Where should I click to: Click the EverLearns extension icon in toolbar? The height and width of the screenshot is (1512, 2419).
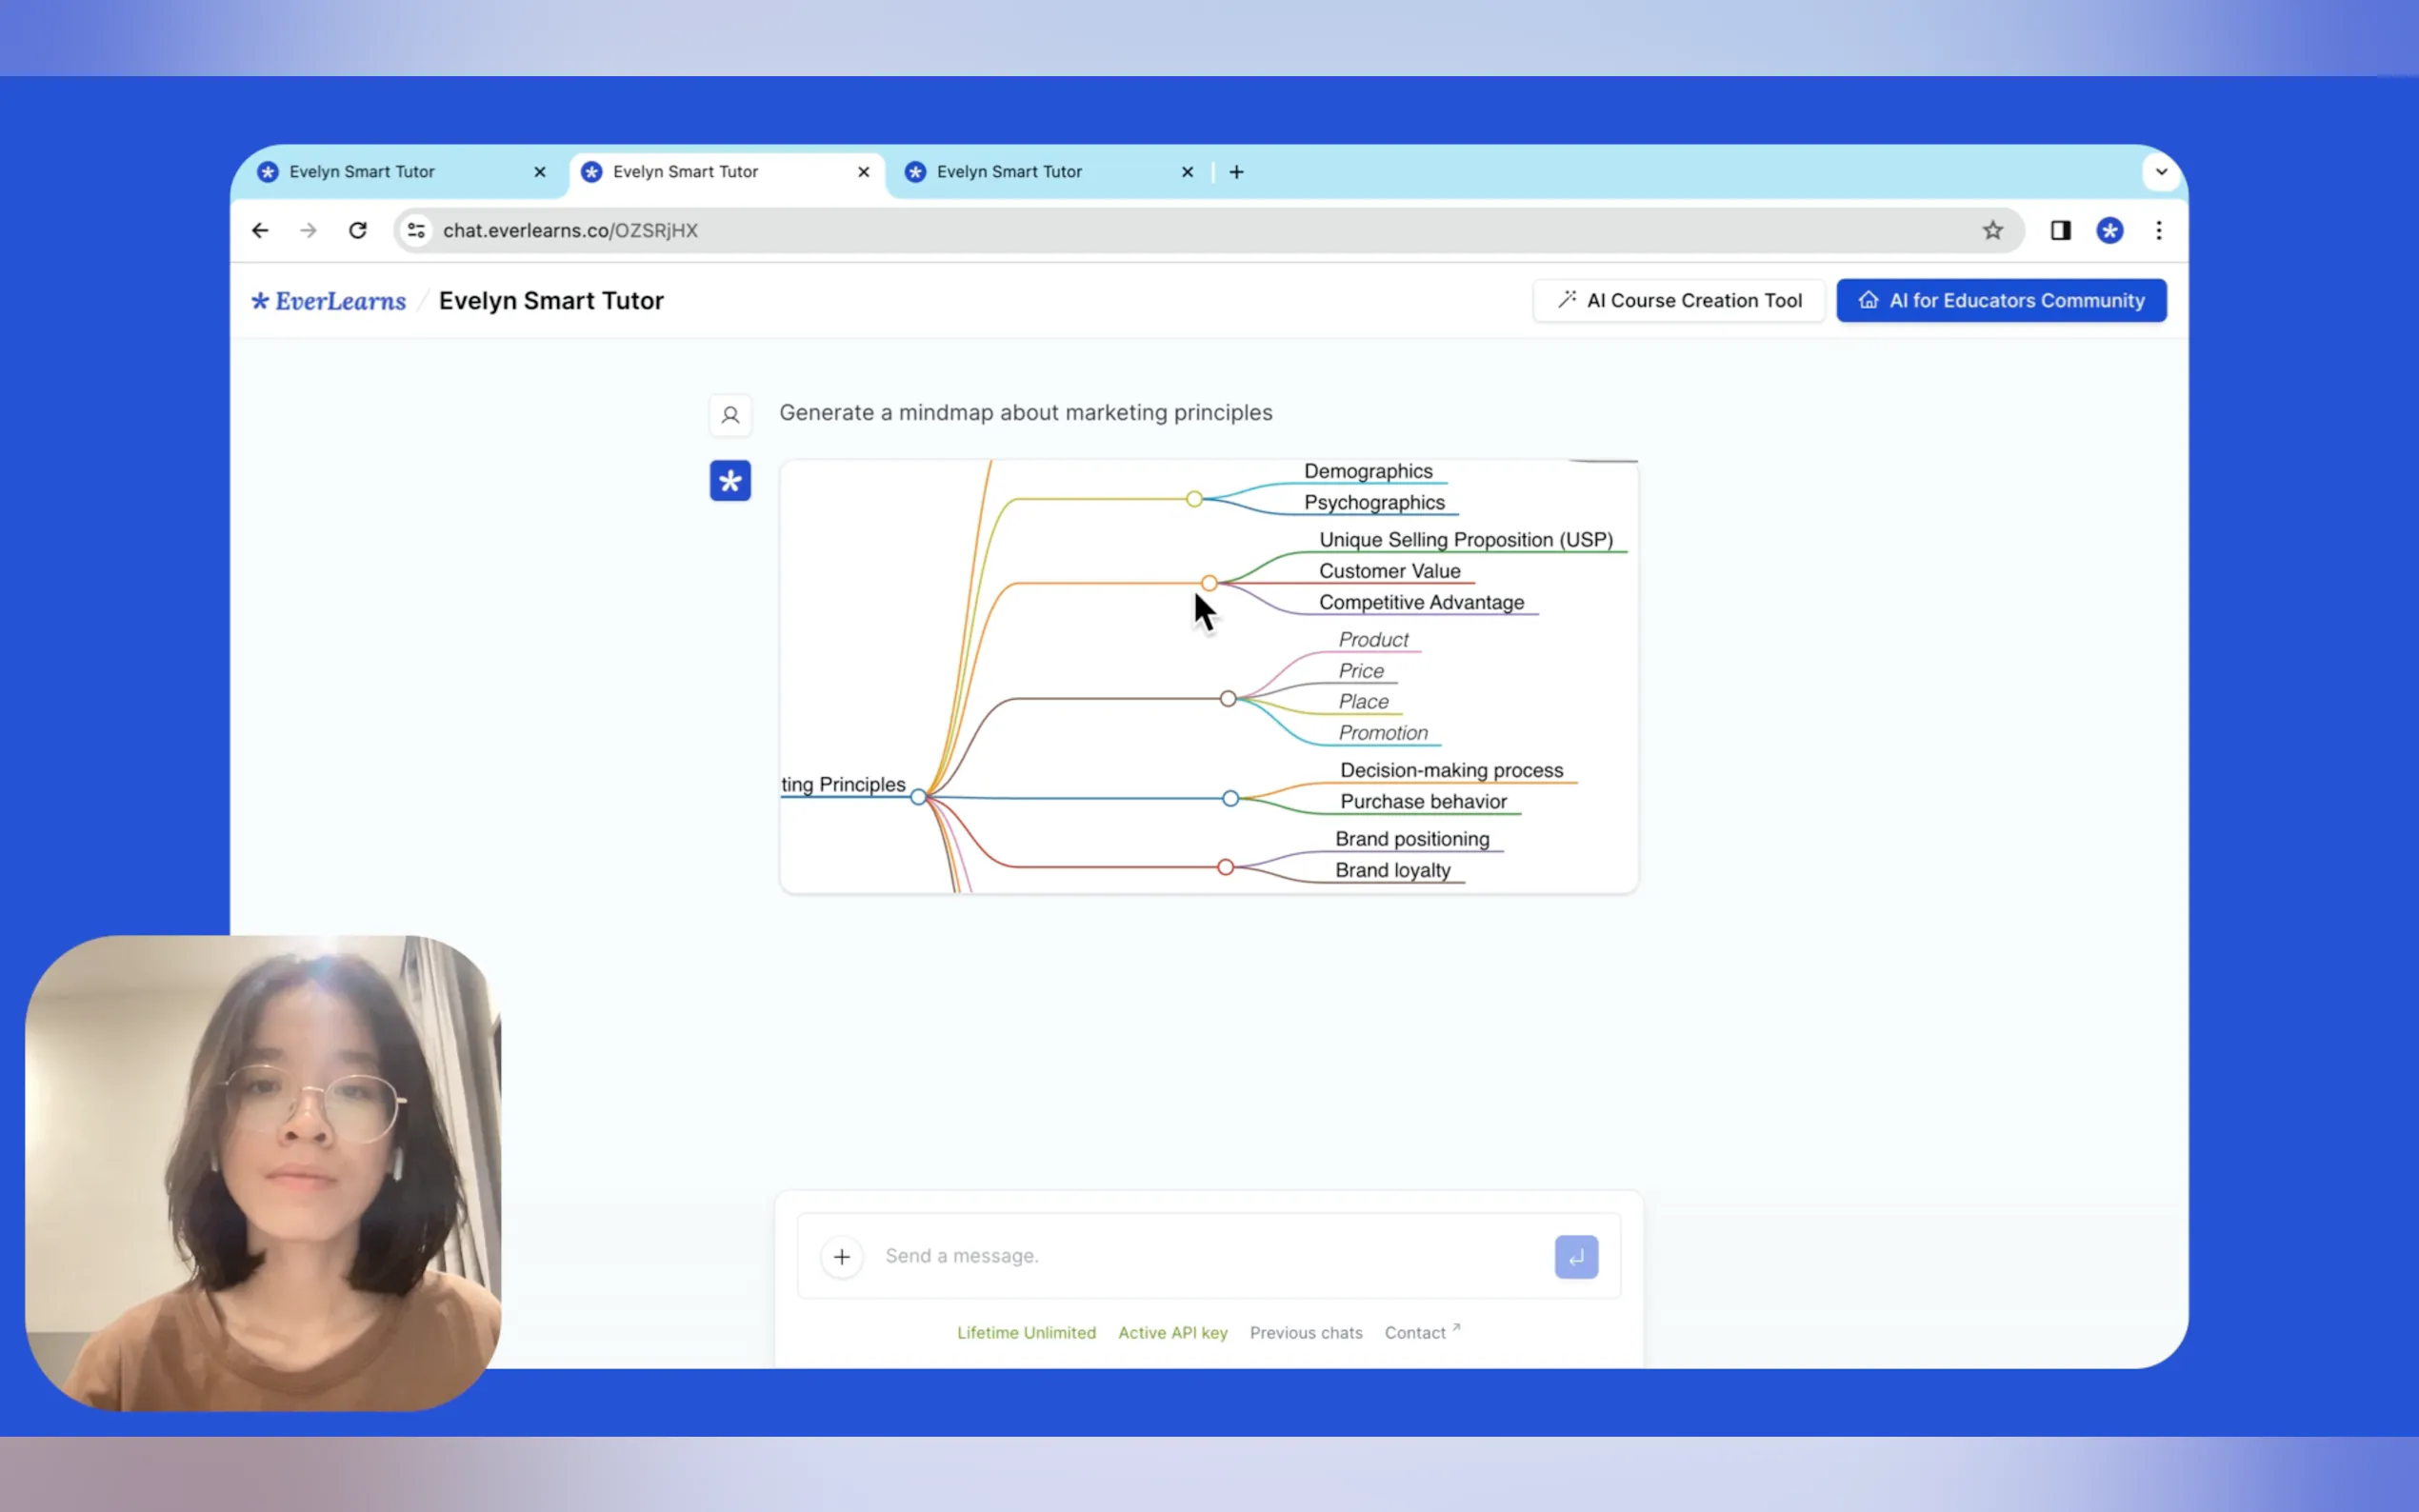(2109, 230)
